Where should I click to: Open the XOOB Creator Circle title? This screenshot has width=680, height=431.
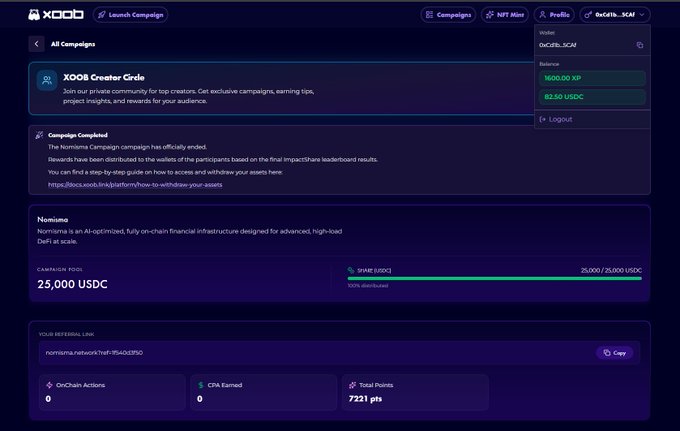(x=104, y=78)
